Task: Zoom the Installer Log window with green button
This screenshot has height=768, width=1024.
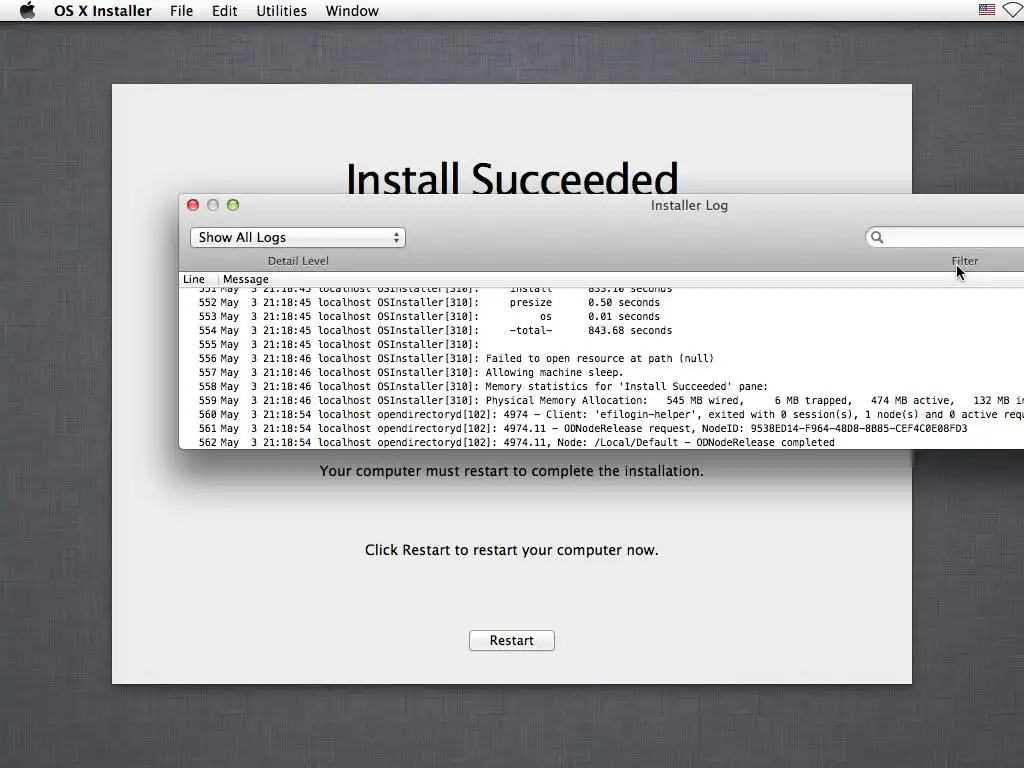Action: (233, 205)
